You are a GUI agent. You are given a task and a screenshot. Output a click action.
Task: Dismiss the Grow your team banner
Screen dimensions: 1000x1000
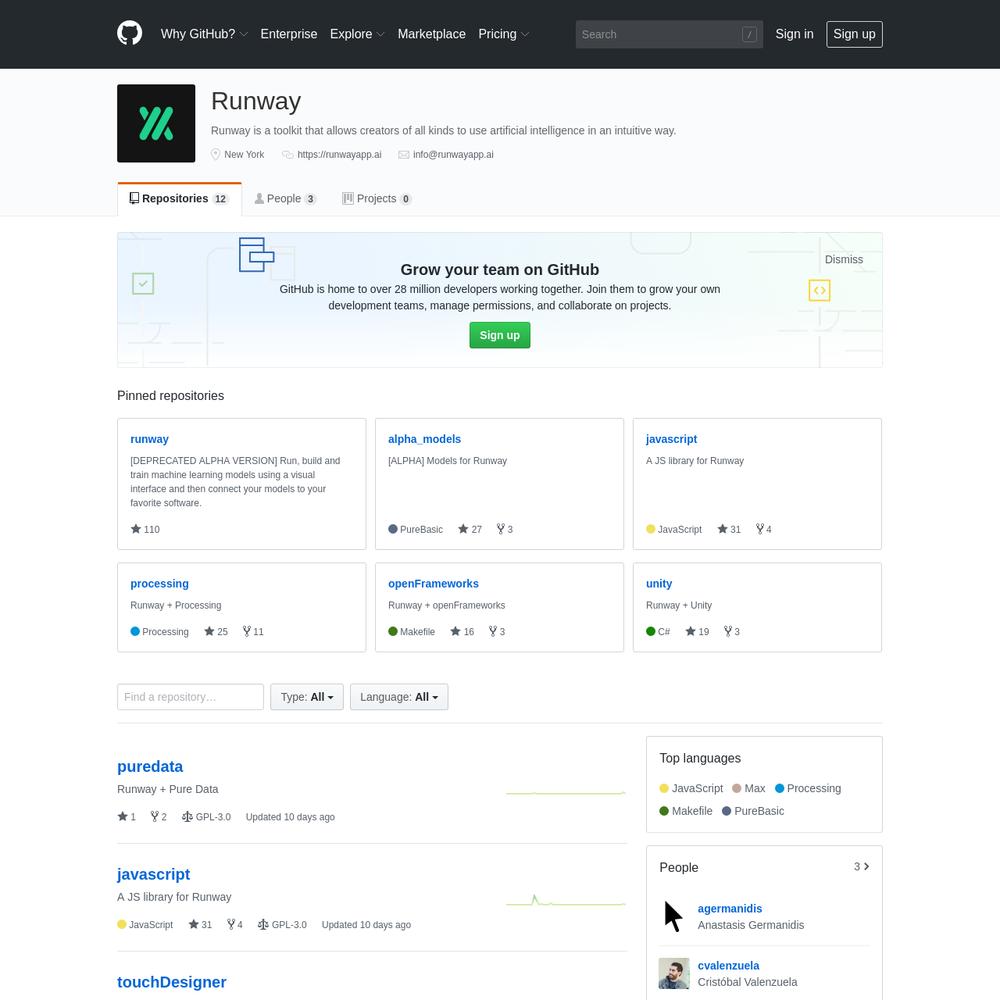click(843, 260)
